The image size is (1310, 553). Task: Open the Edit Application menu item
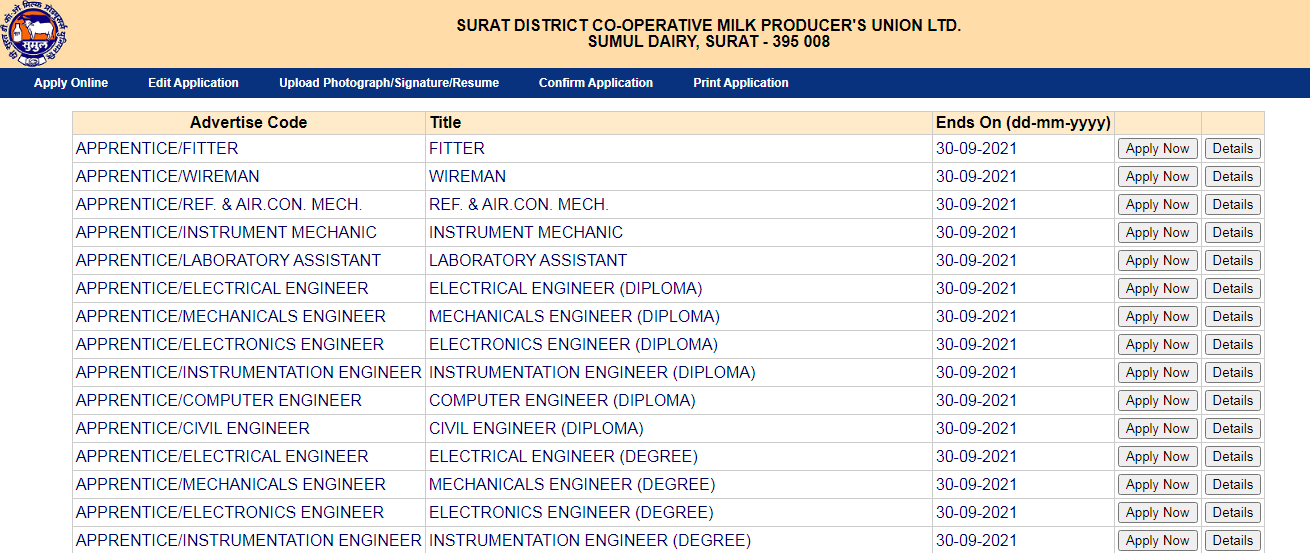tap(193, 83)
